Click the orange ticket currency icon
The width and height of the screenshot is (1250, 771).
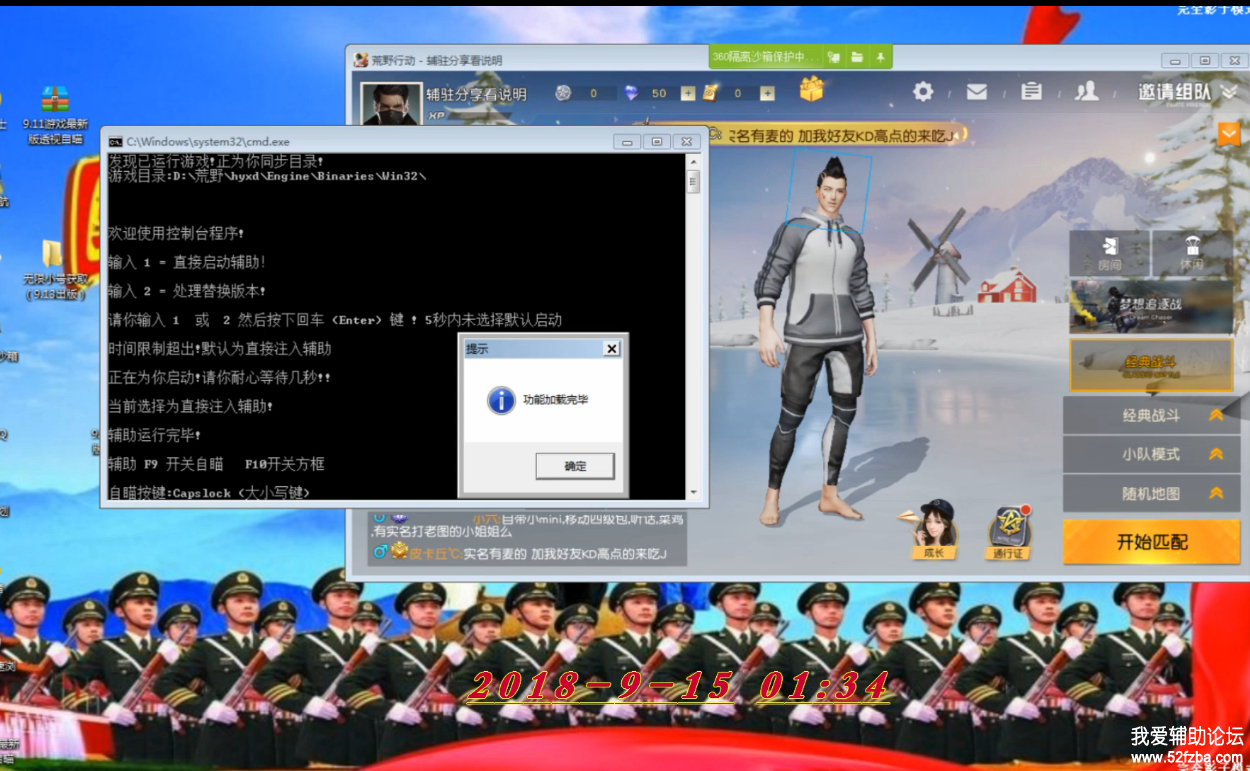tap(710, 93)
